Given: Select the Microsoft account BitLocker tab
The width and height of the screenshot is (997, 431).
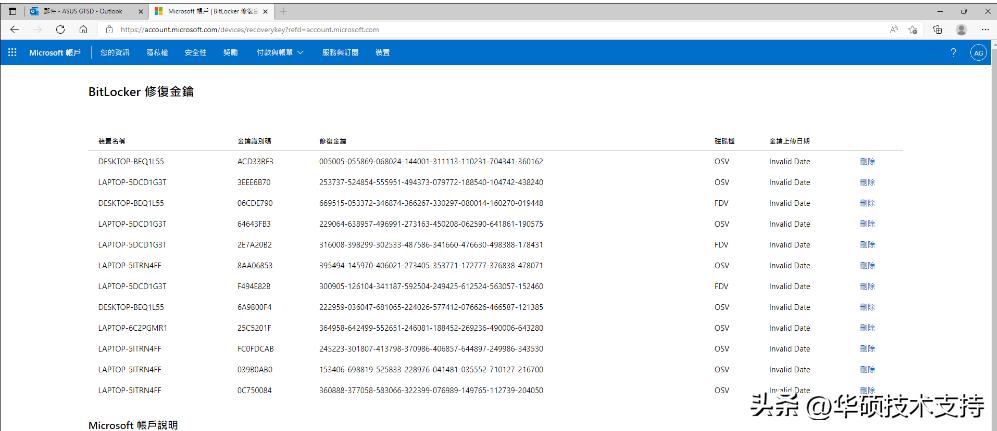Looking at the screenshot, I should click(x=212, y=11).
